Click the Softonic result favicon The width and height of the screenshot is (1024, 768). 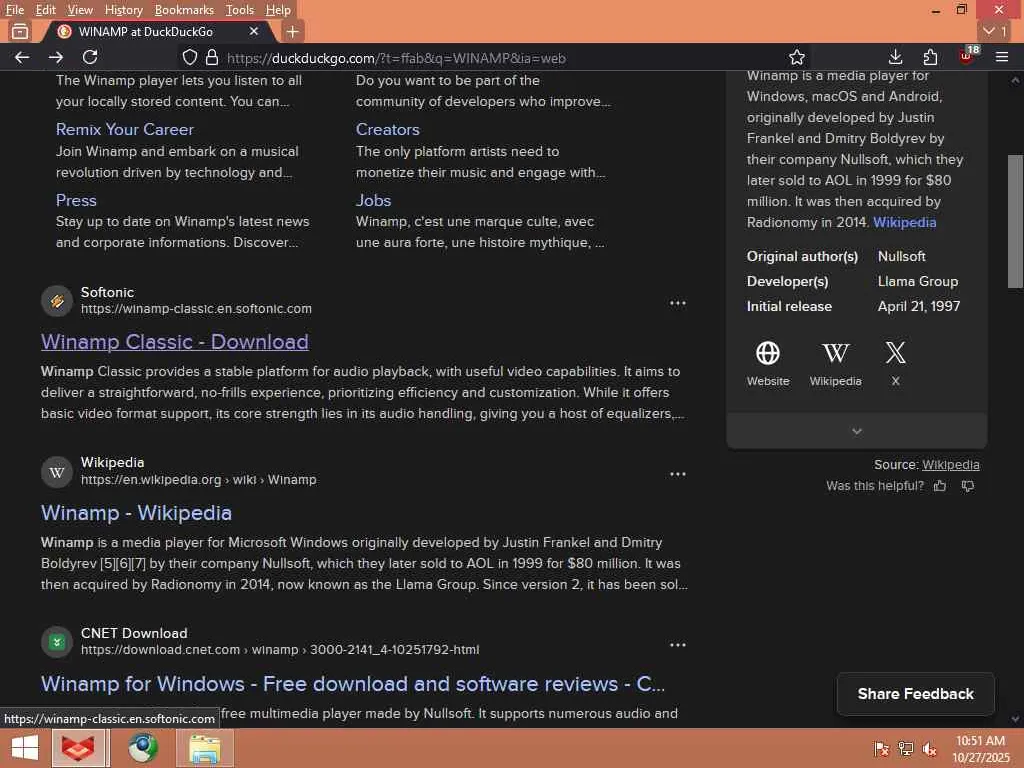tap(57, 300)
